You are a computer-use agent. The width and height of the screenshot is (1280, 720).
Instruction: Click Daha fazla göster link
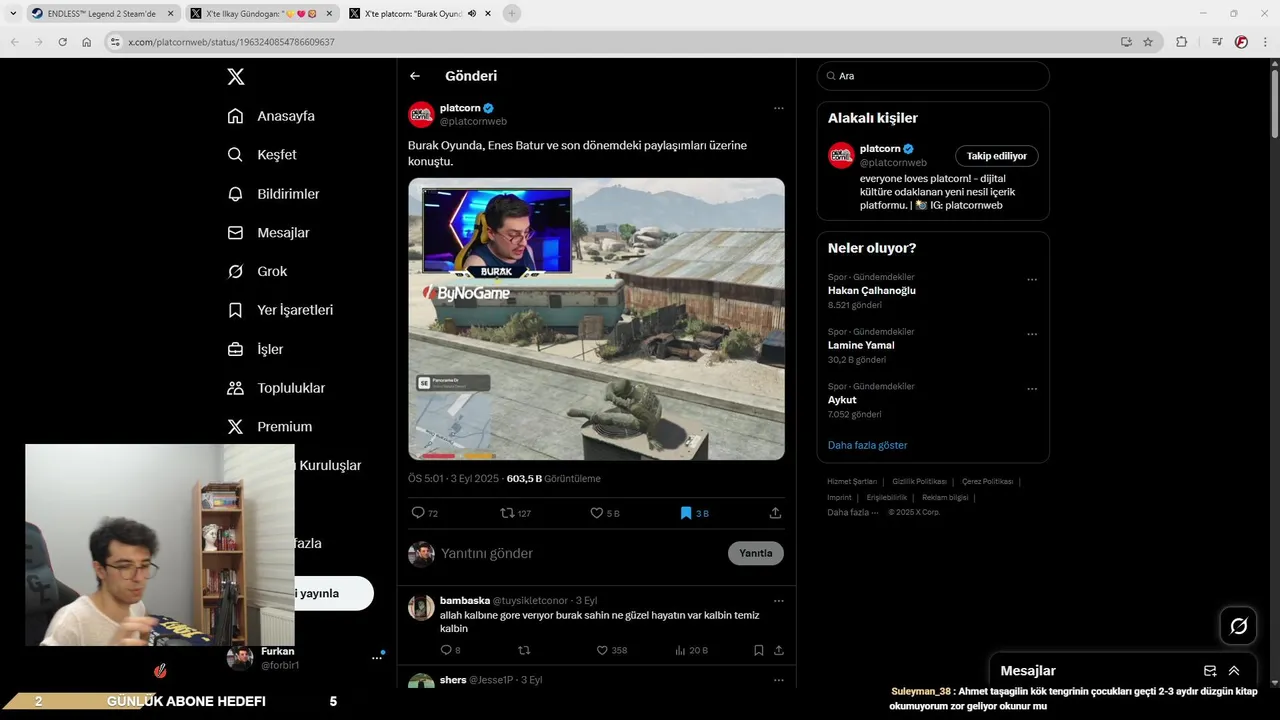click(867, 445)
